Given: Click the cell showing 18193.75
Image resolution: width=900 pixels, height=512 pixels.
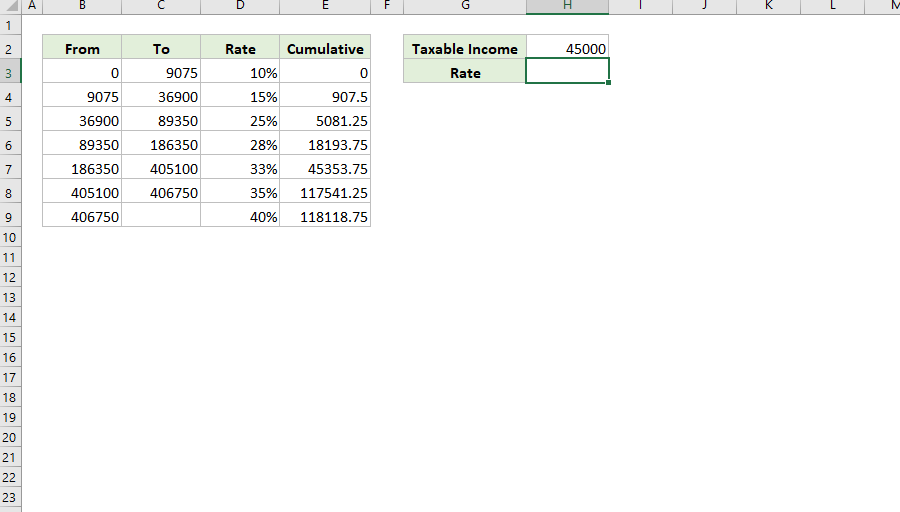Looking at the screenshot, I should (325, 145).
